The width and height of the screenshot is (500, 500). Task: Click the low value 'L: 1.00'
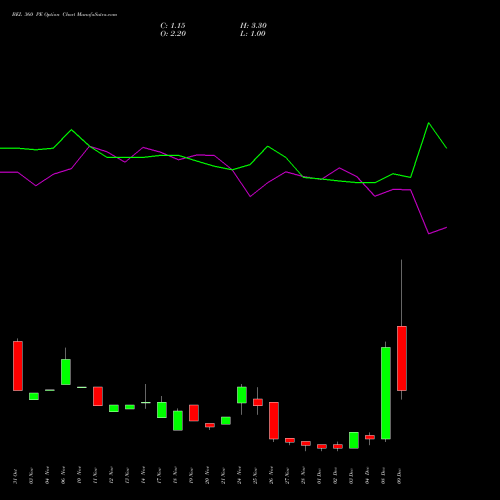253,34
